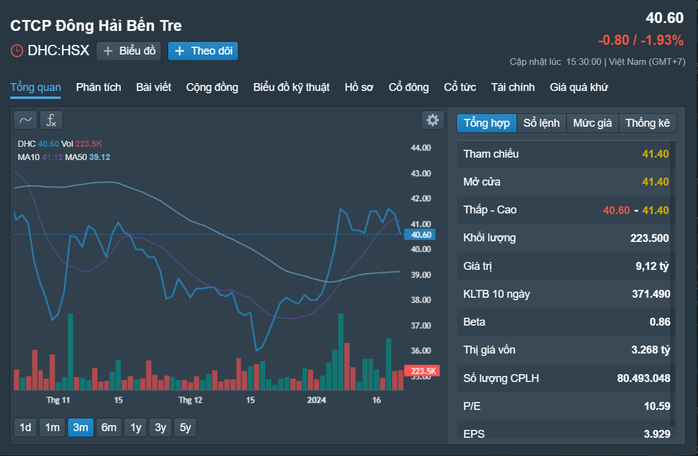698x456 pixels.
Task: Click the Thg 12 date label on chart axis
Action: (190, 400)
